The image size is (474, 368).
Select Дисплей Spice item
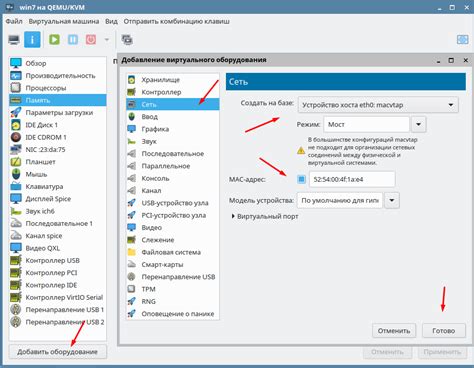click(58, 199)
